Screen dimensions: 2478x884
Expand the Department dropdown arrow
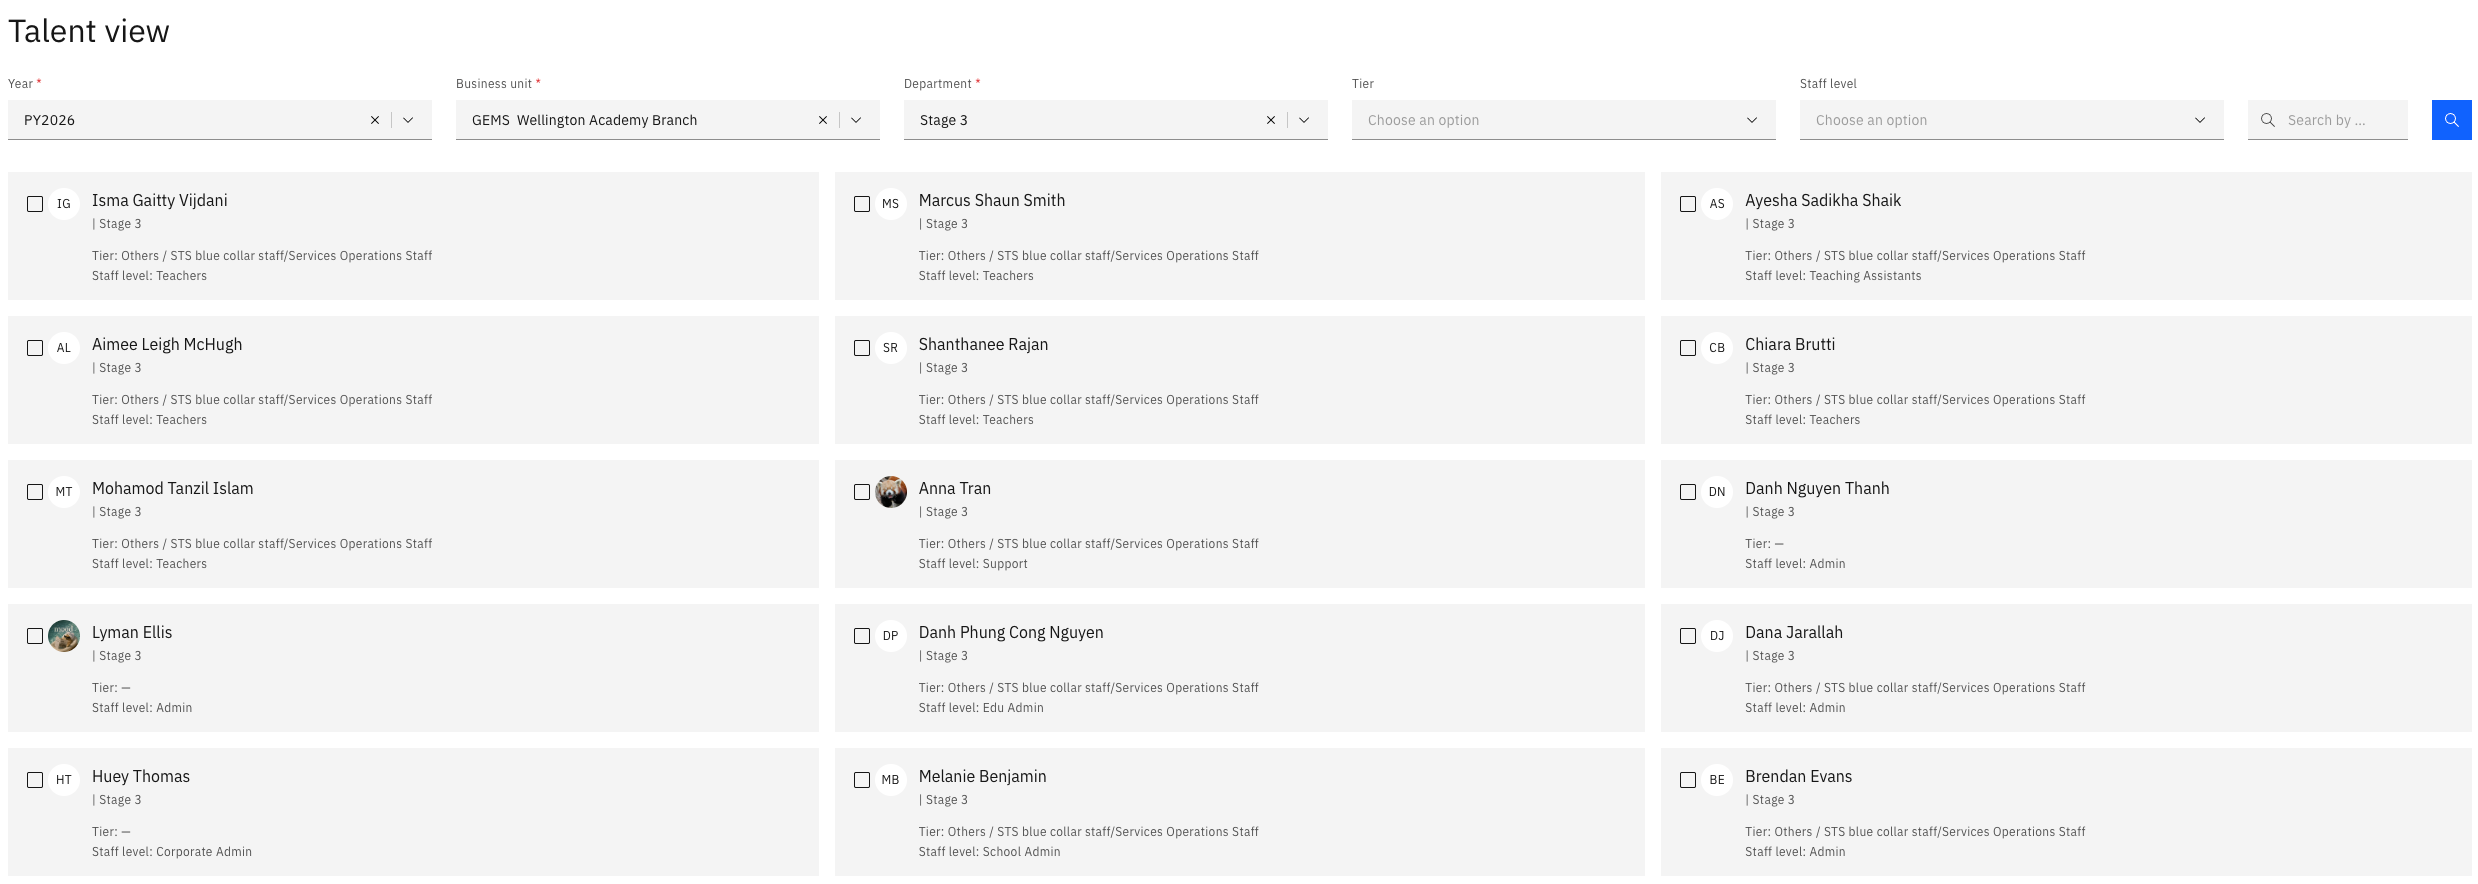pos(1304,120)
